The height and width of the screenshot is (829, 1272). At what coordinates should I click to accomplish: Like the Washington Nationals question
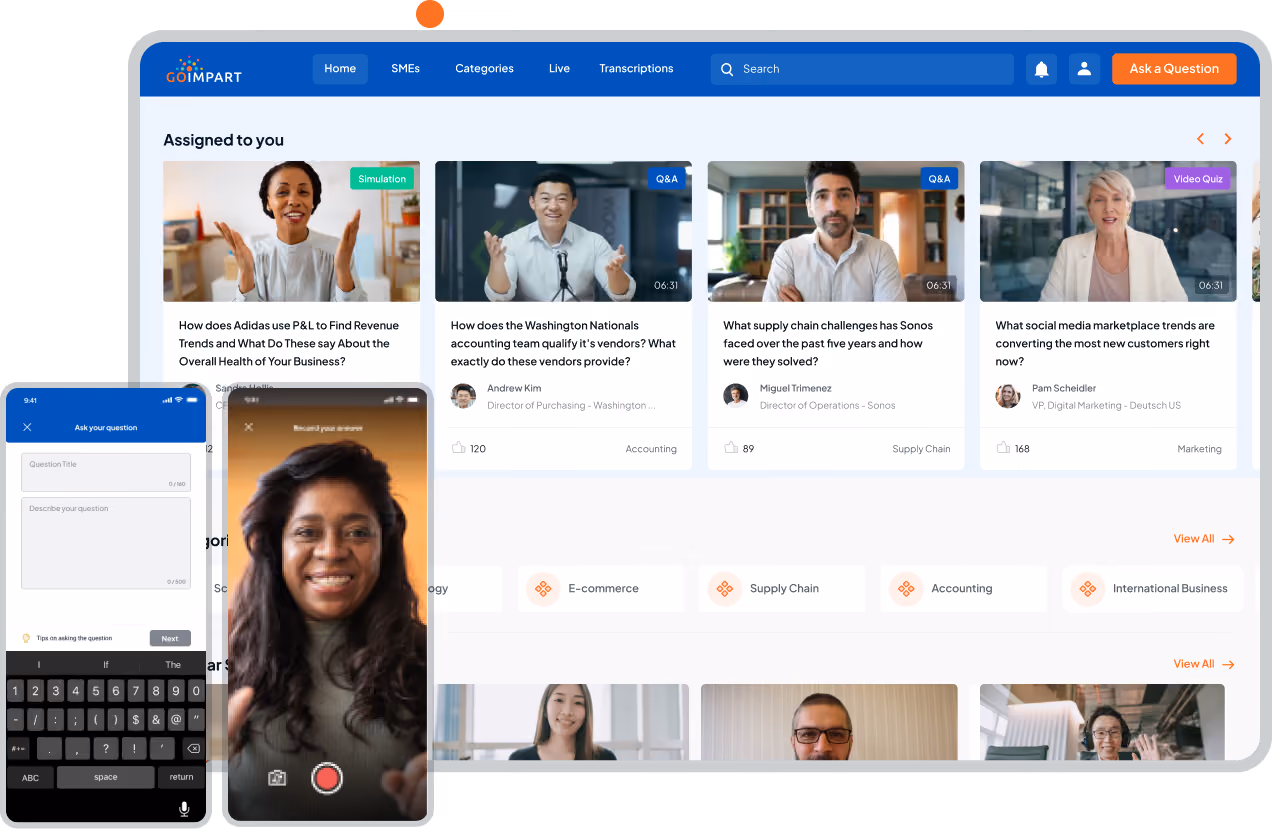click(x=459, y=448)
